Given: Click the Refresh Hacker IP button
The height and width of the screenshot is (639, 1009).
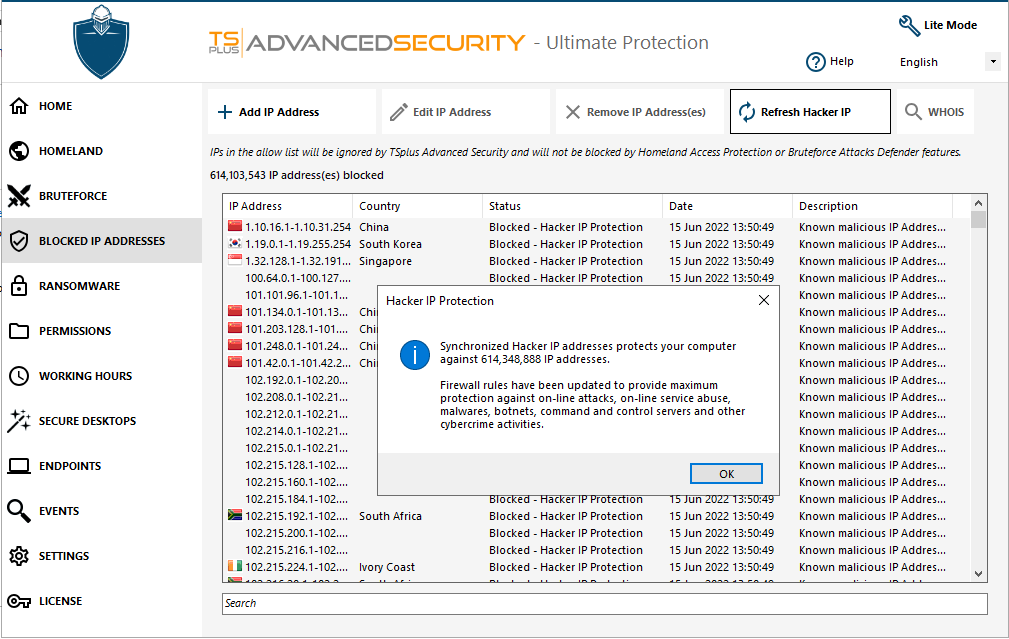Looking at the screenshot, I should coord(810,112).
